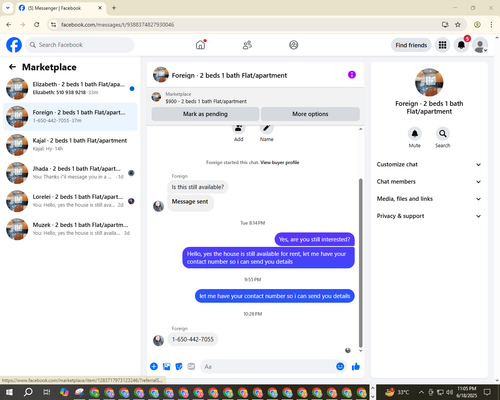Image resolution: width=500 pixels, height=400 pixels.
Task: Open Lorelei's conversation in Marketplace list
Action: tap(70, 201)
